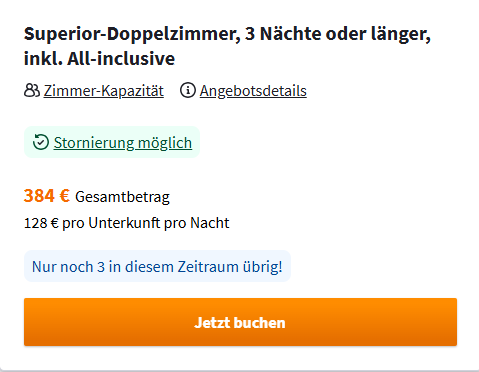Click the Nur noch 3 availability badge
The width and height of the screenshot is (479, 372).
157,266
